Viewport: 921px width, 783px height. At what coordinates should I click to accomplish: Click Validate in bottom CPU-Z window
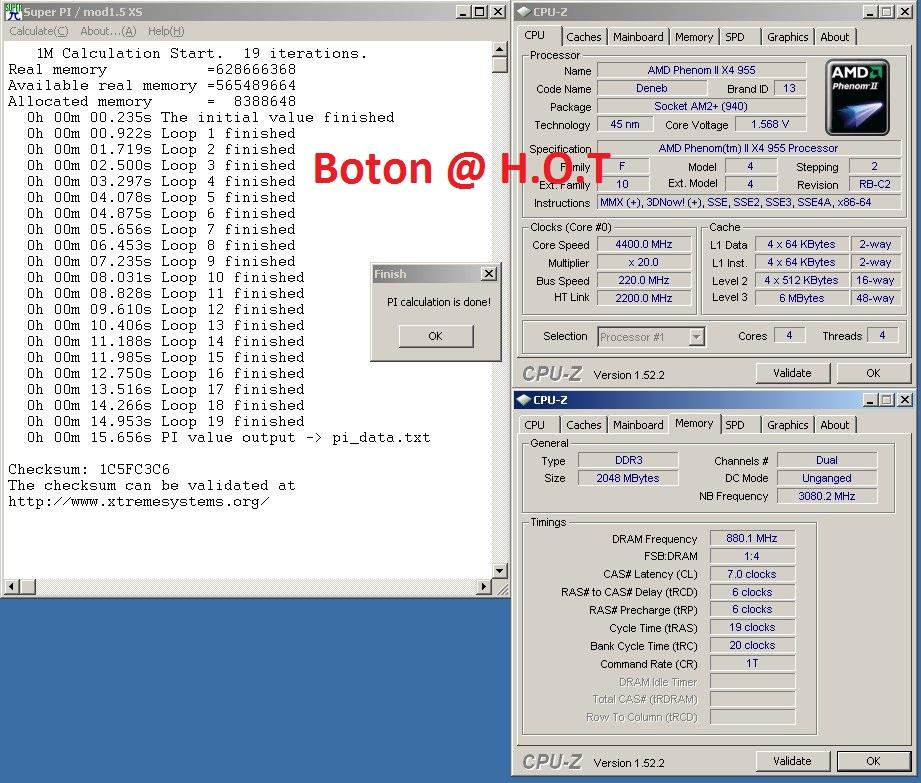tap(792, 761)
